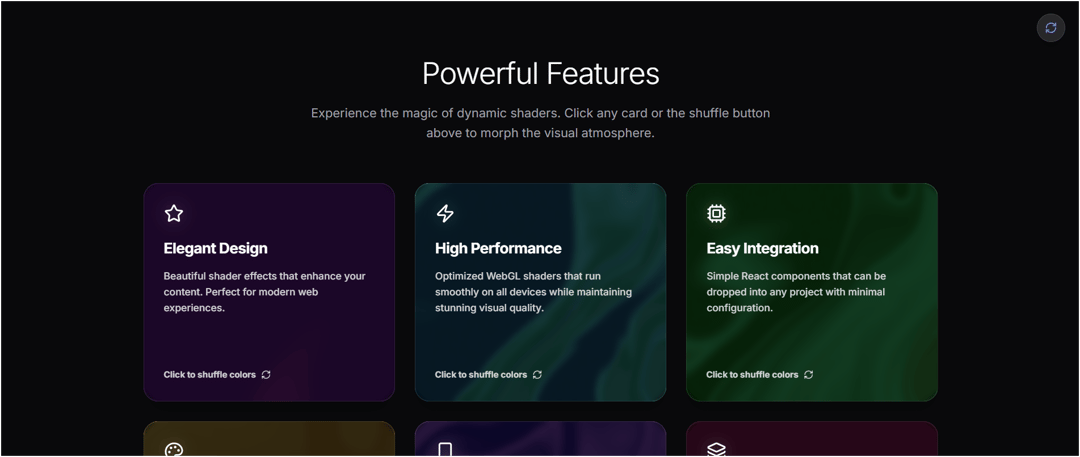Select the High Performance card title

click(498, 248)
